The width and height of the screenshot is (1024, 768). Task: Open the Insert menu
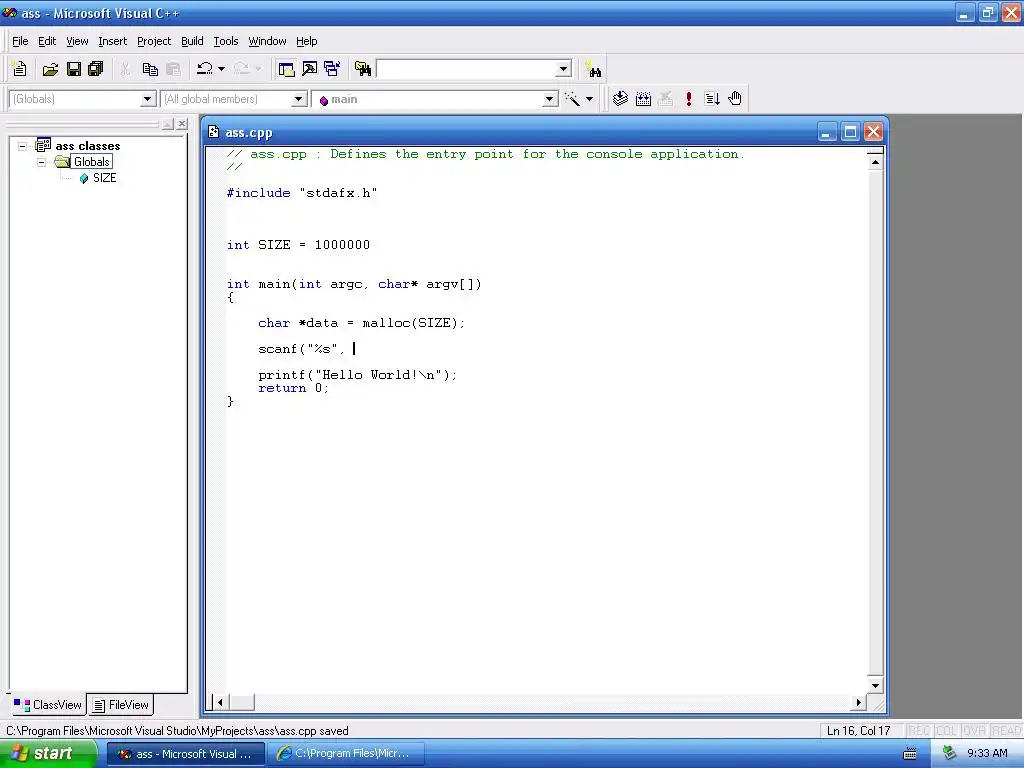click(112, 41)
